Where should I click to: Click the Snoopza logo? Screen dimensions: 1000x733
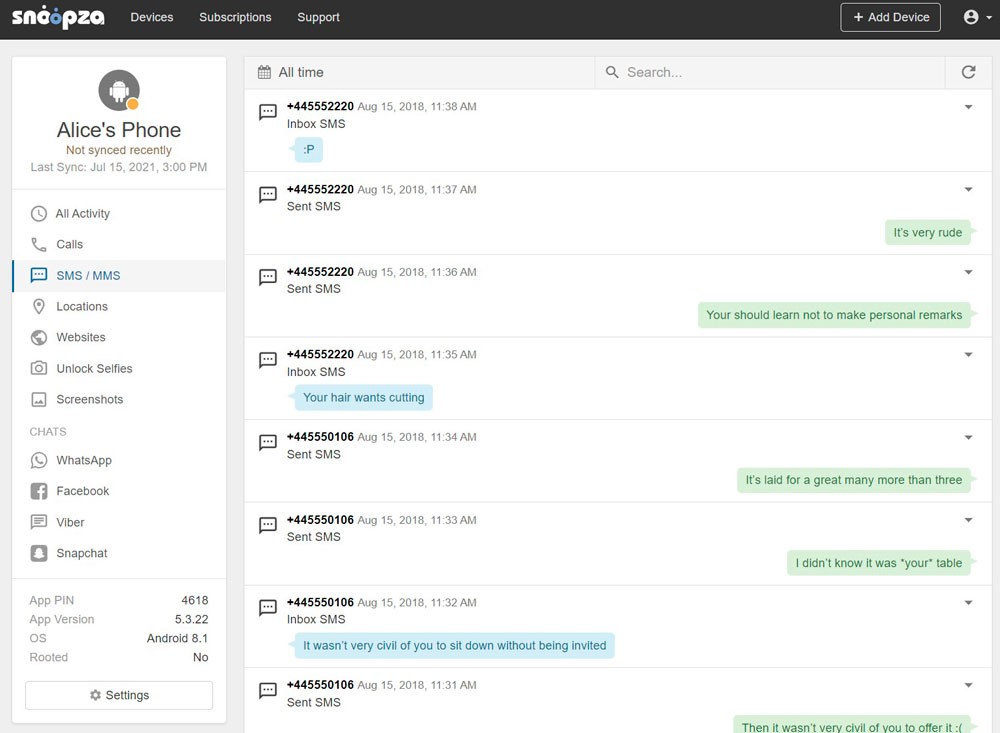point(58,17)
